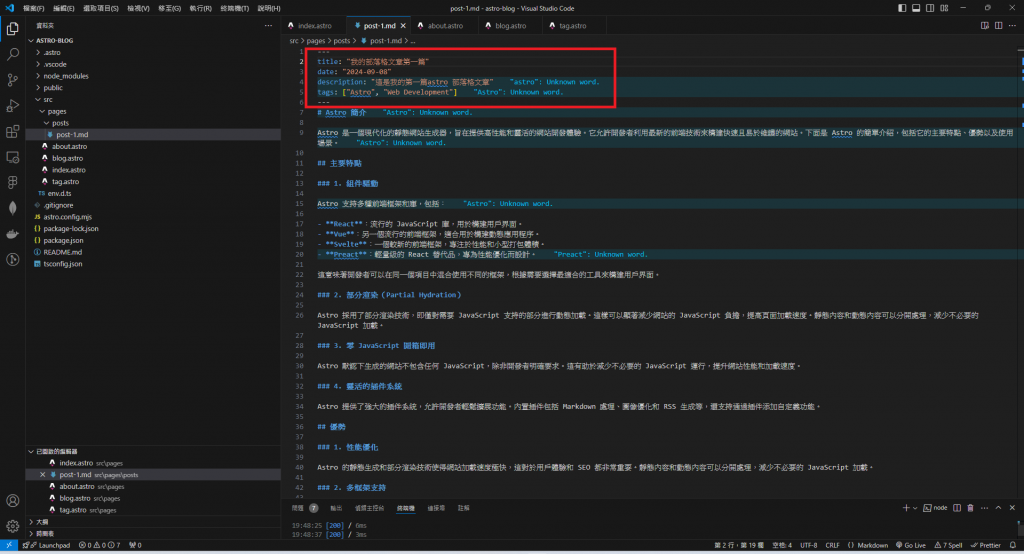Viewport: 1024px width, 554px height.
Task: Open the Search view in activity bar
Action: tap(12, 54)
